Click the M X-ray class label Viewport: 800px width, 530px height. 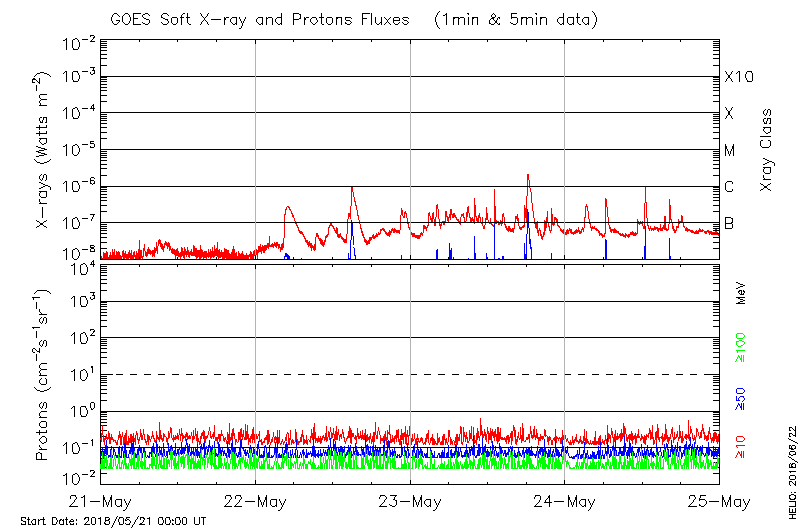[x=729, y=151]
